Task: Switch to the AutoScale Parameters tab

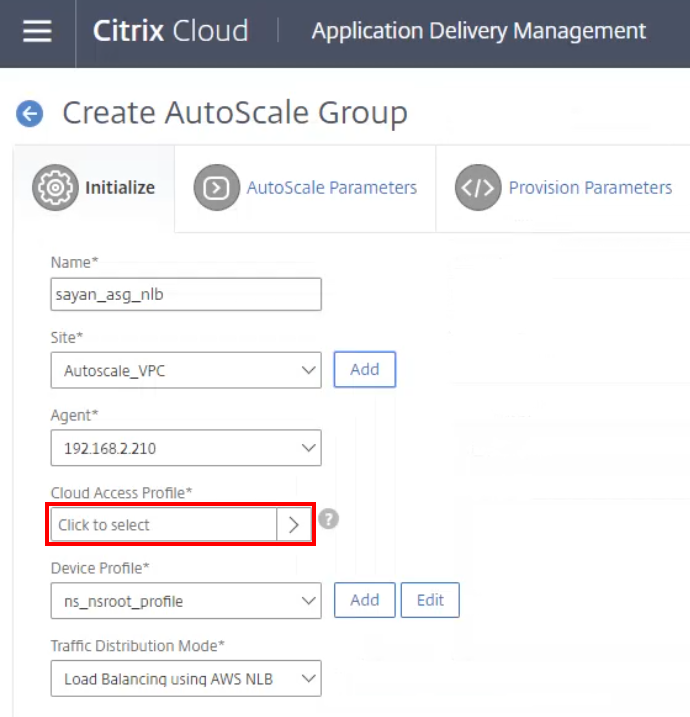Action: click(x=305, y=188)
